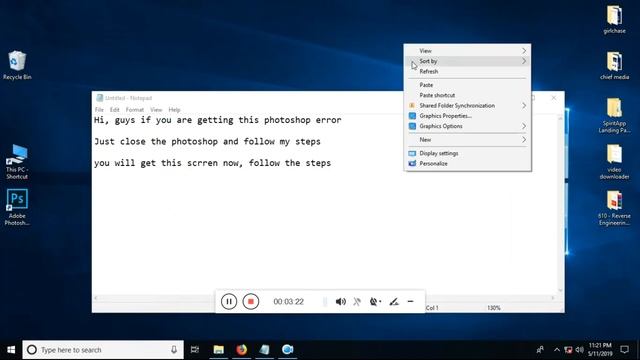The height and width of the screenshot is (360, 640).
Task: Open Notepad View menu
Action: tap(156, 110)
